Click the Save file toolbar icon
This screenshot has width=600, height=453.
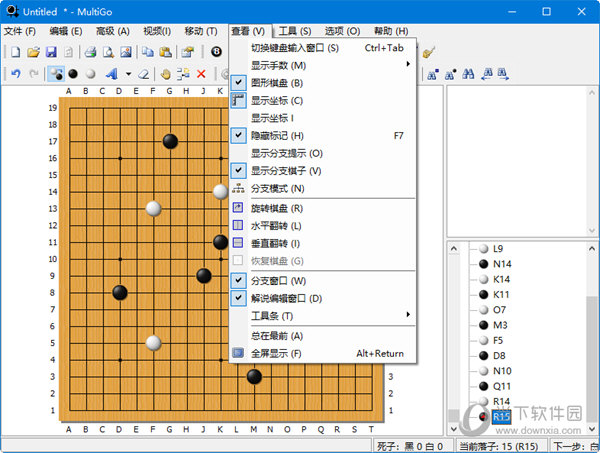pos(49,51)
